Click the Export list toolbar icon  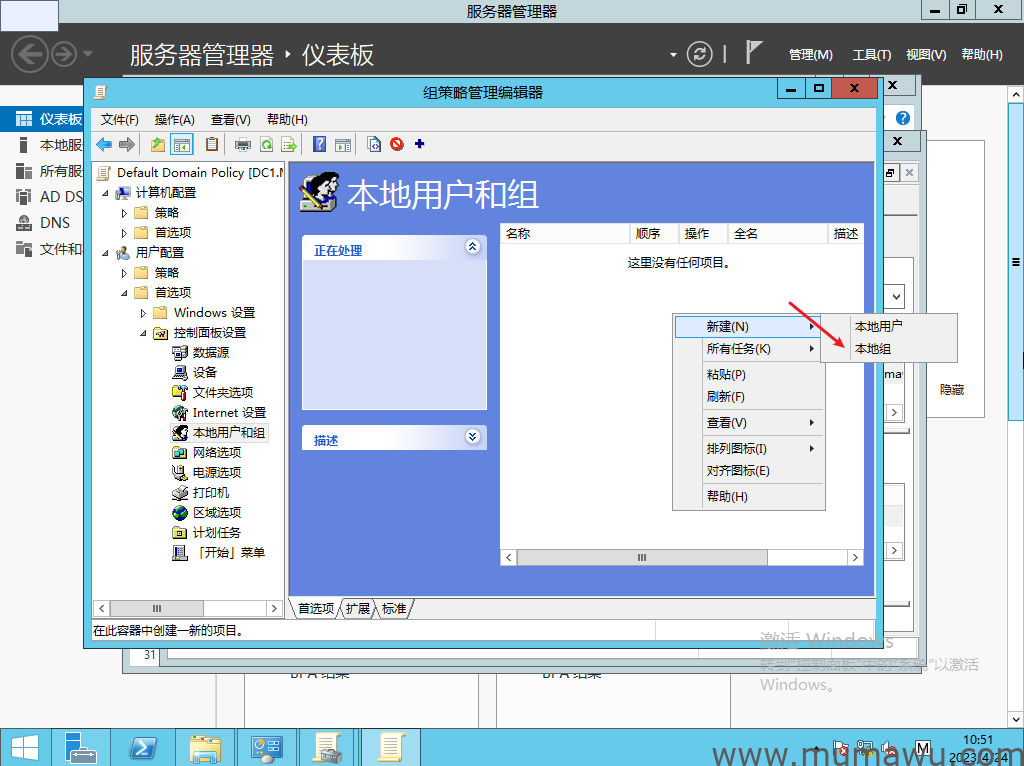coord(289,144)
